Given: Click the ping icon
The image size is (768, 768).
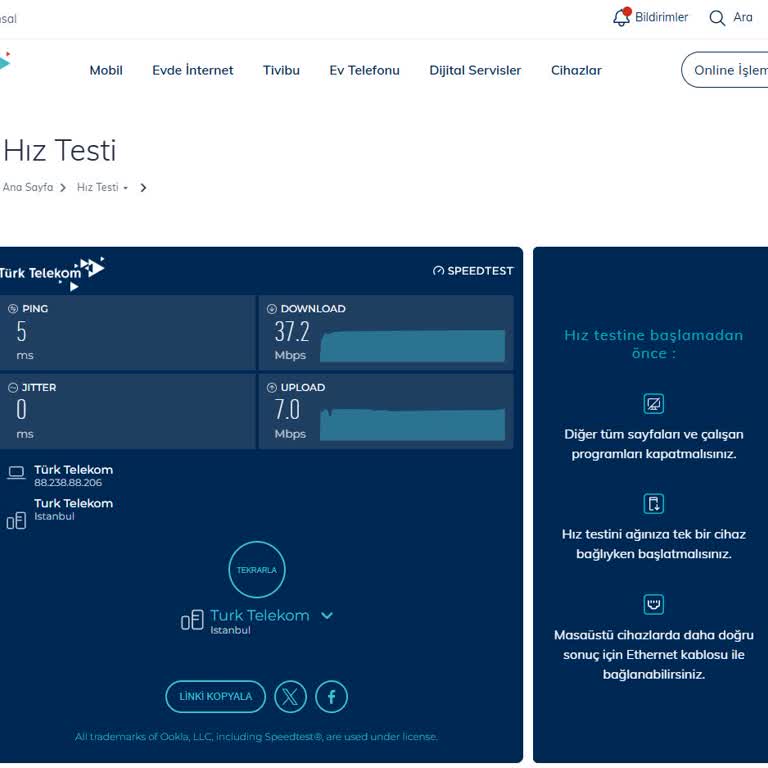Looking at the screenshot, I should [x=13, y=309].
